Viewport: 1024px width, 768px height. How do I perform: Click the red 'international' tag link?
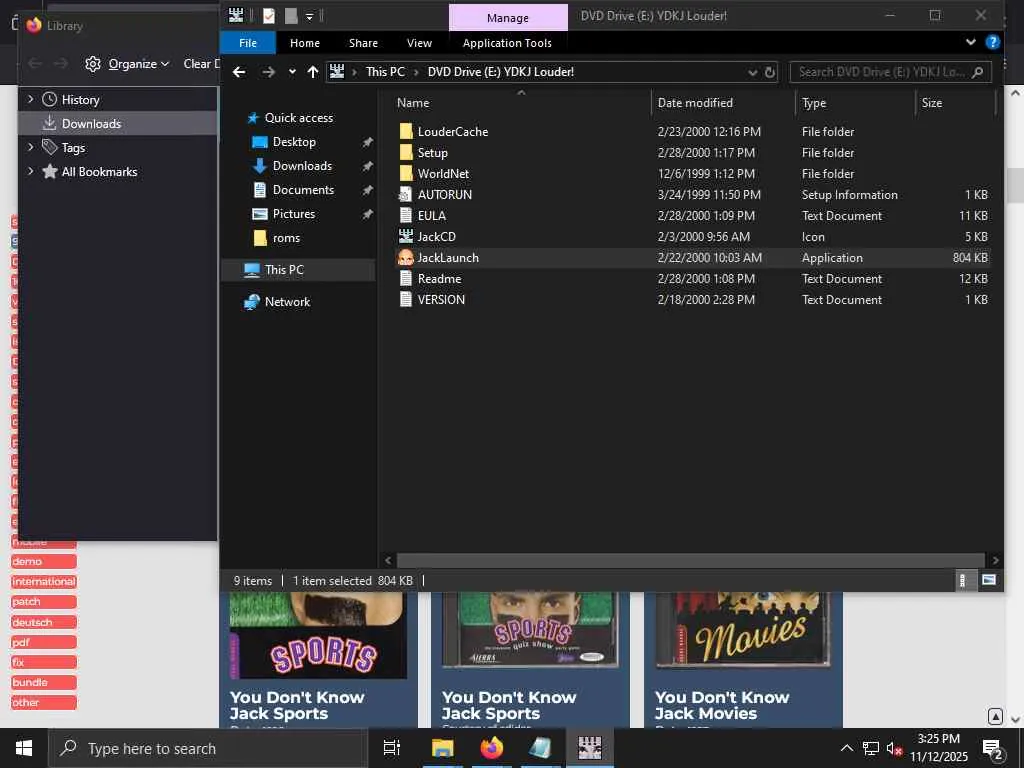tap(44, 582)
